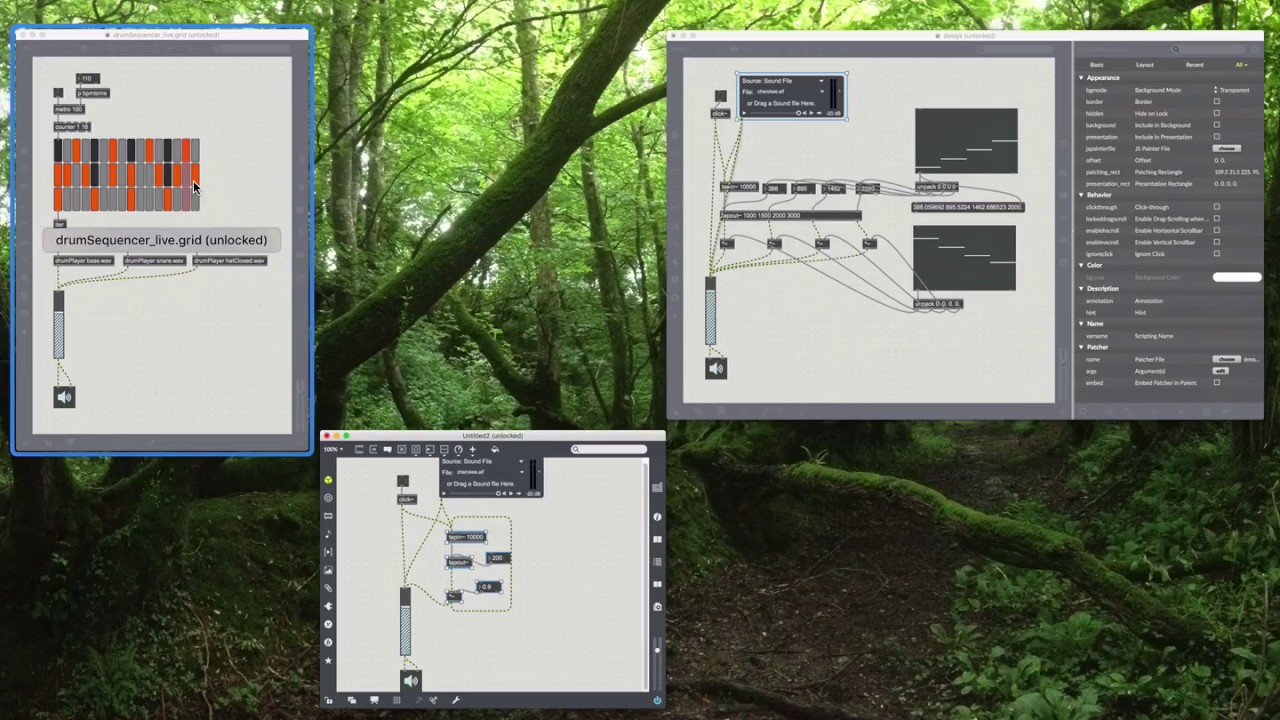Click the search field in the Untitled2 toolbar
Viewport: 1280px width, 720px height.
click(x=608, y=449)
